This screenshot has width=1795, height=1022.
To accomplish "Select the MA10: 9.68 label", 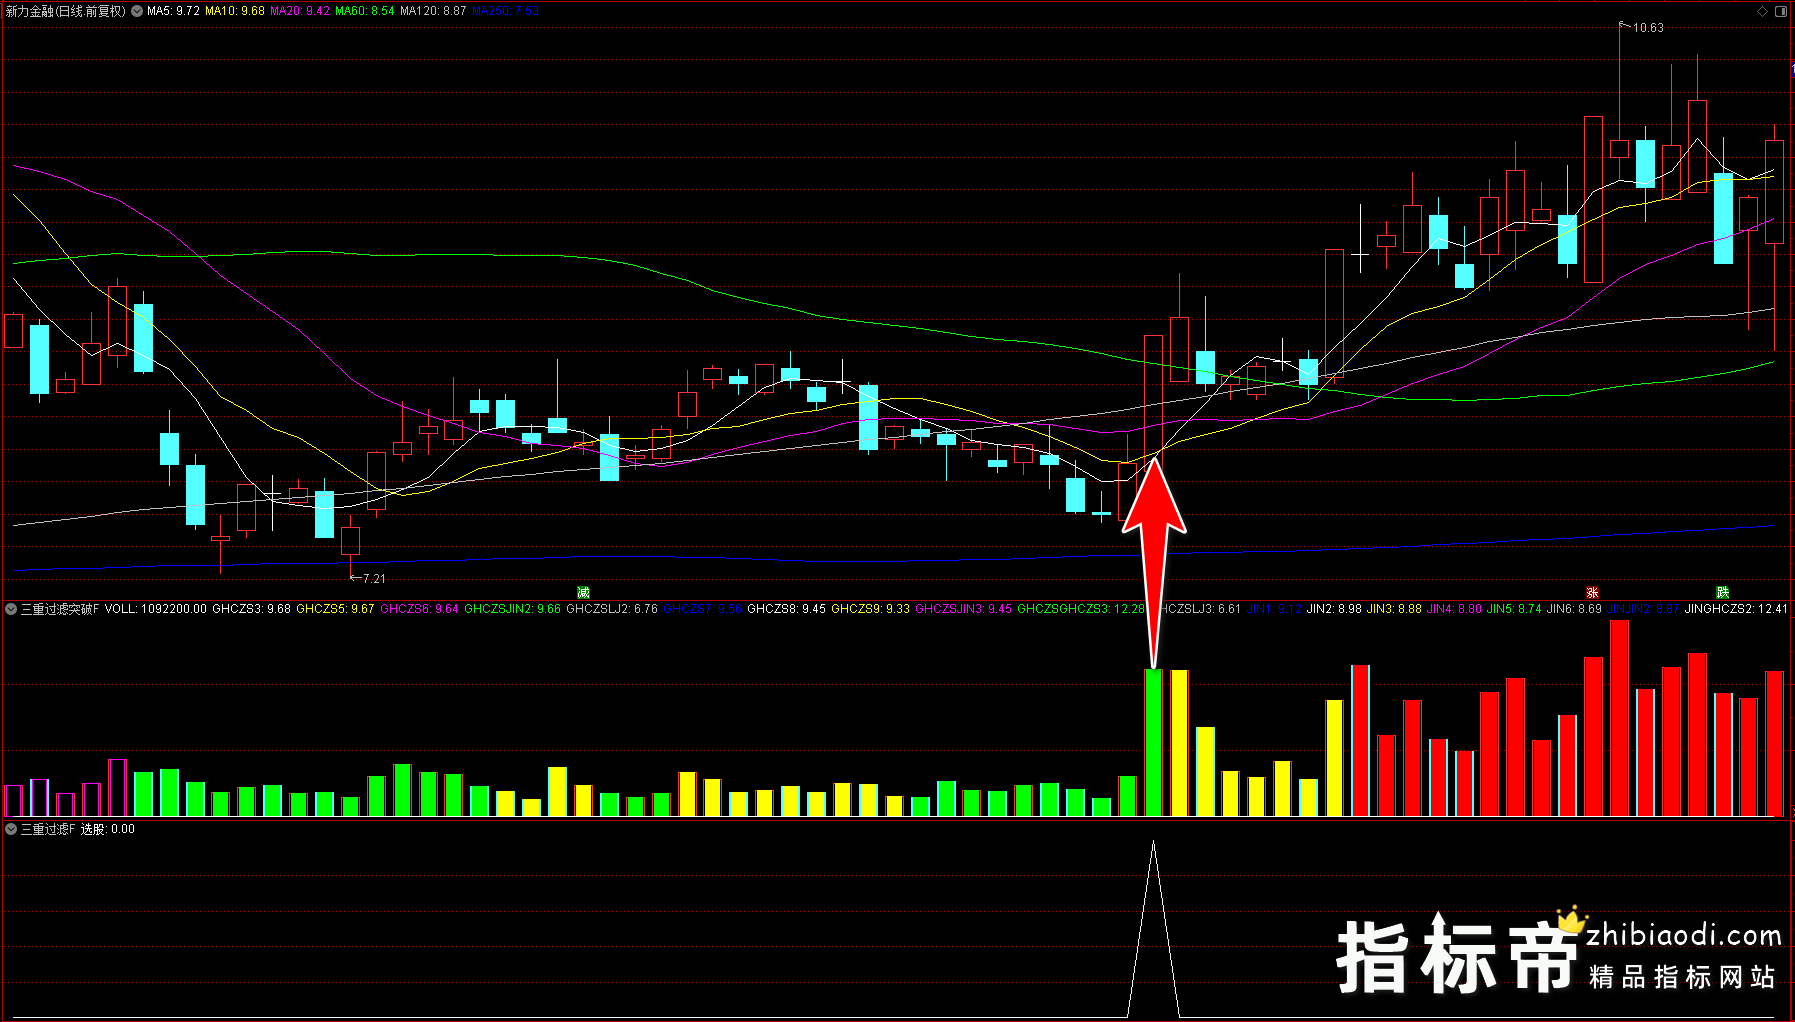I will 235,11.
